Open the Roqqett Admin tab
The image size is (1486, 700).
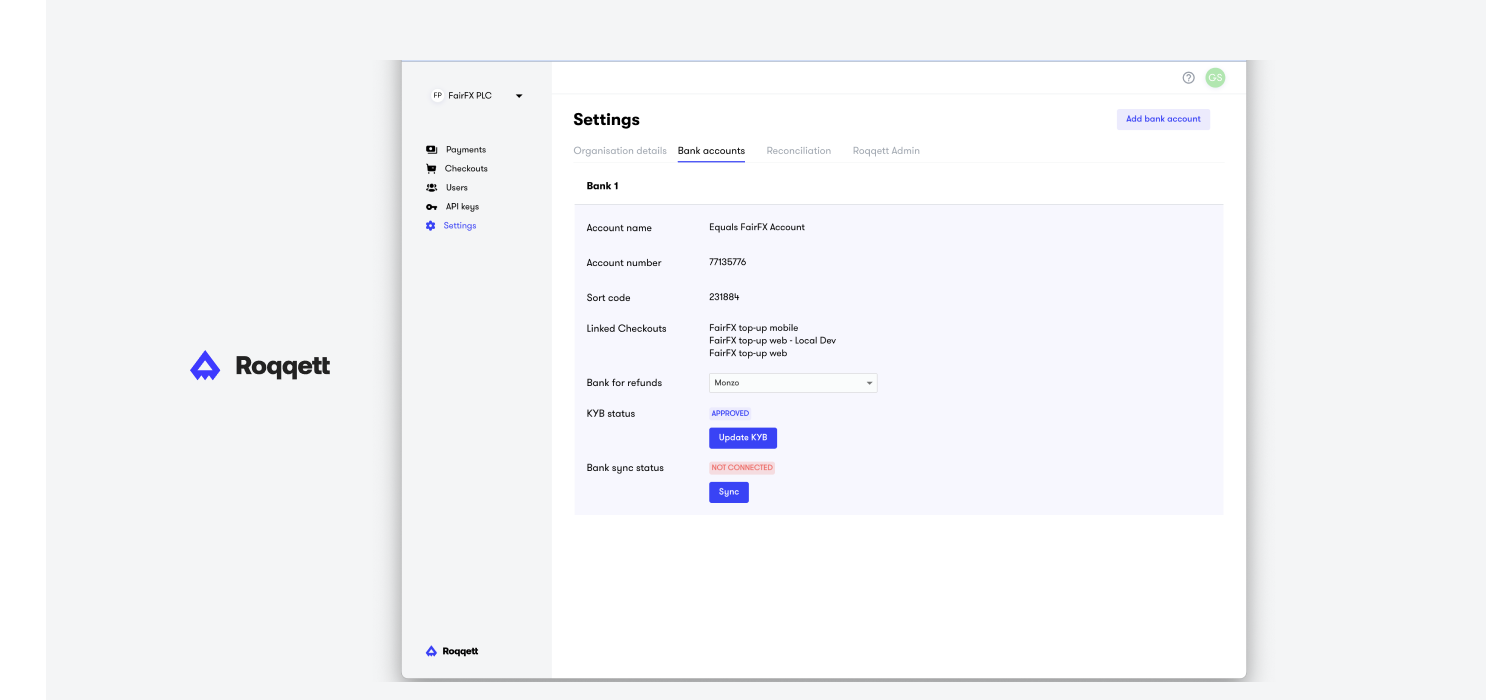click(886, 151)
